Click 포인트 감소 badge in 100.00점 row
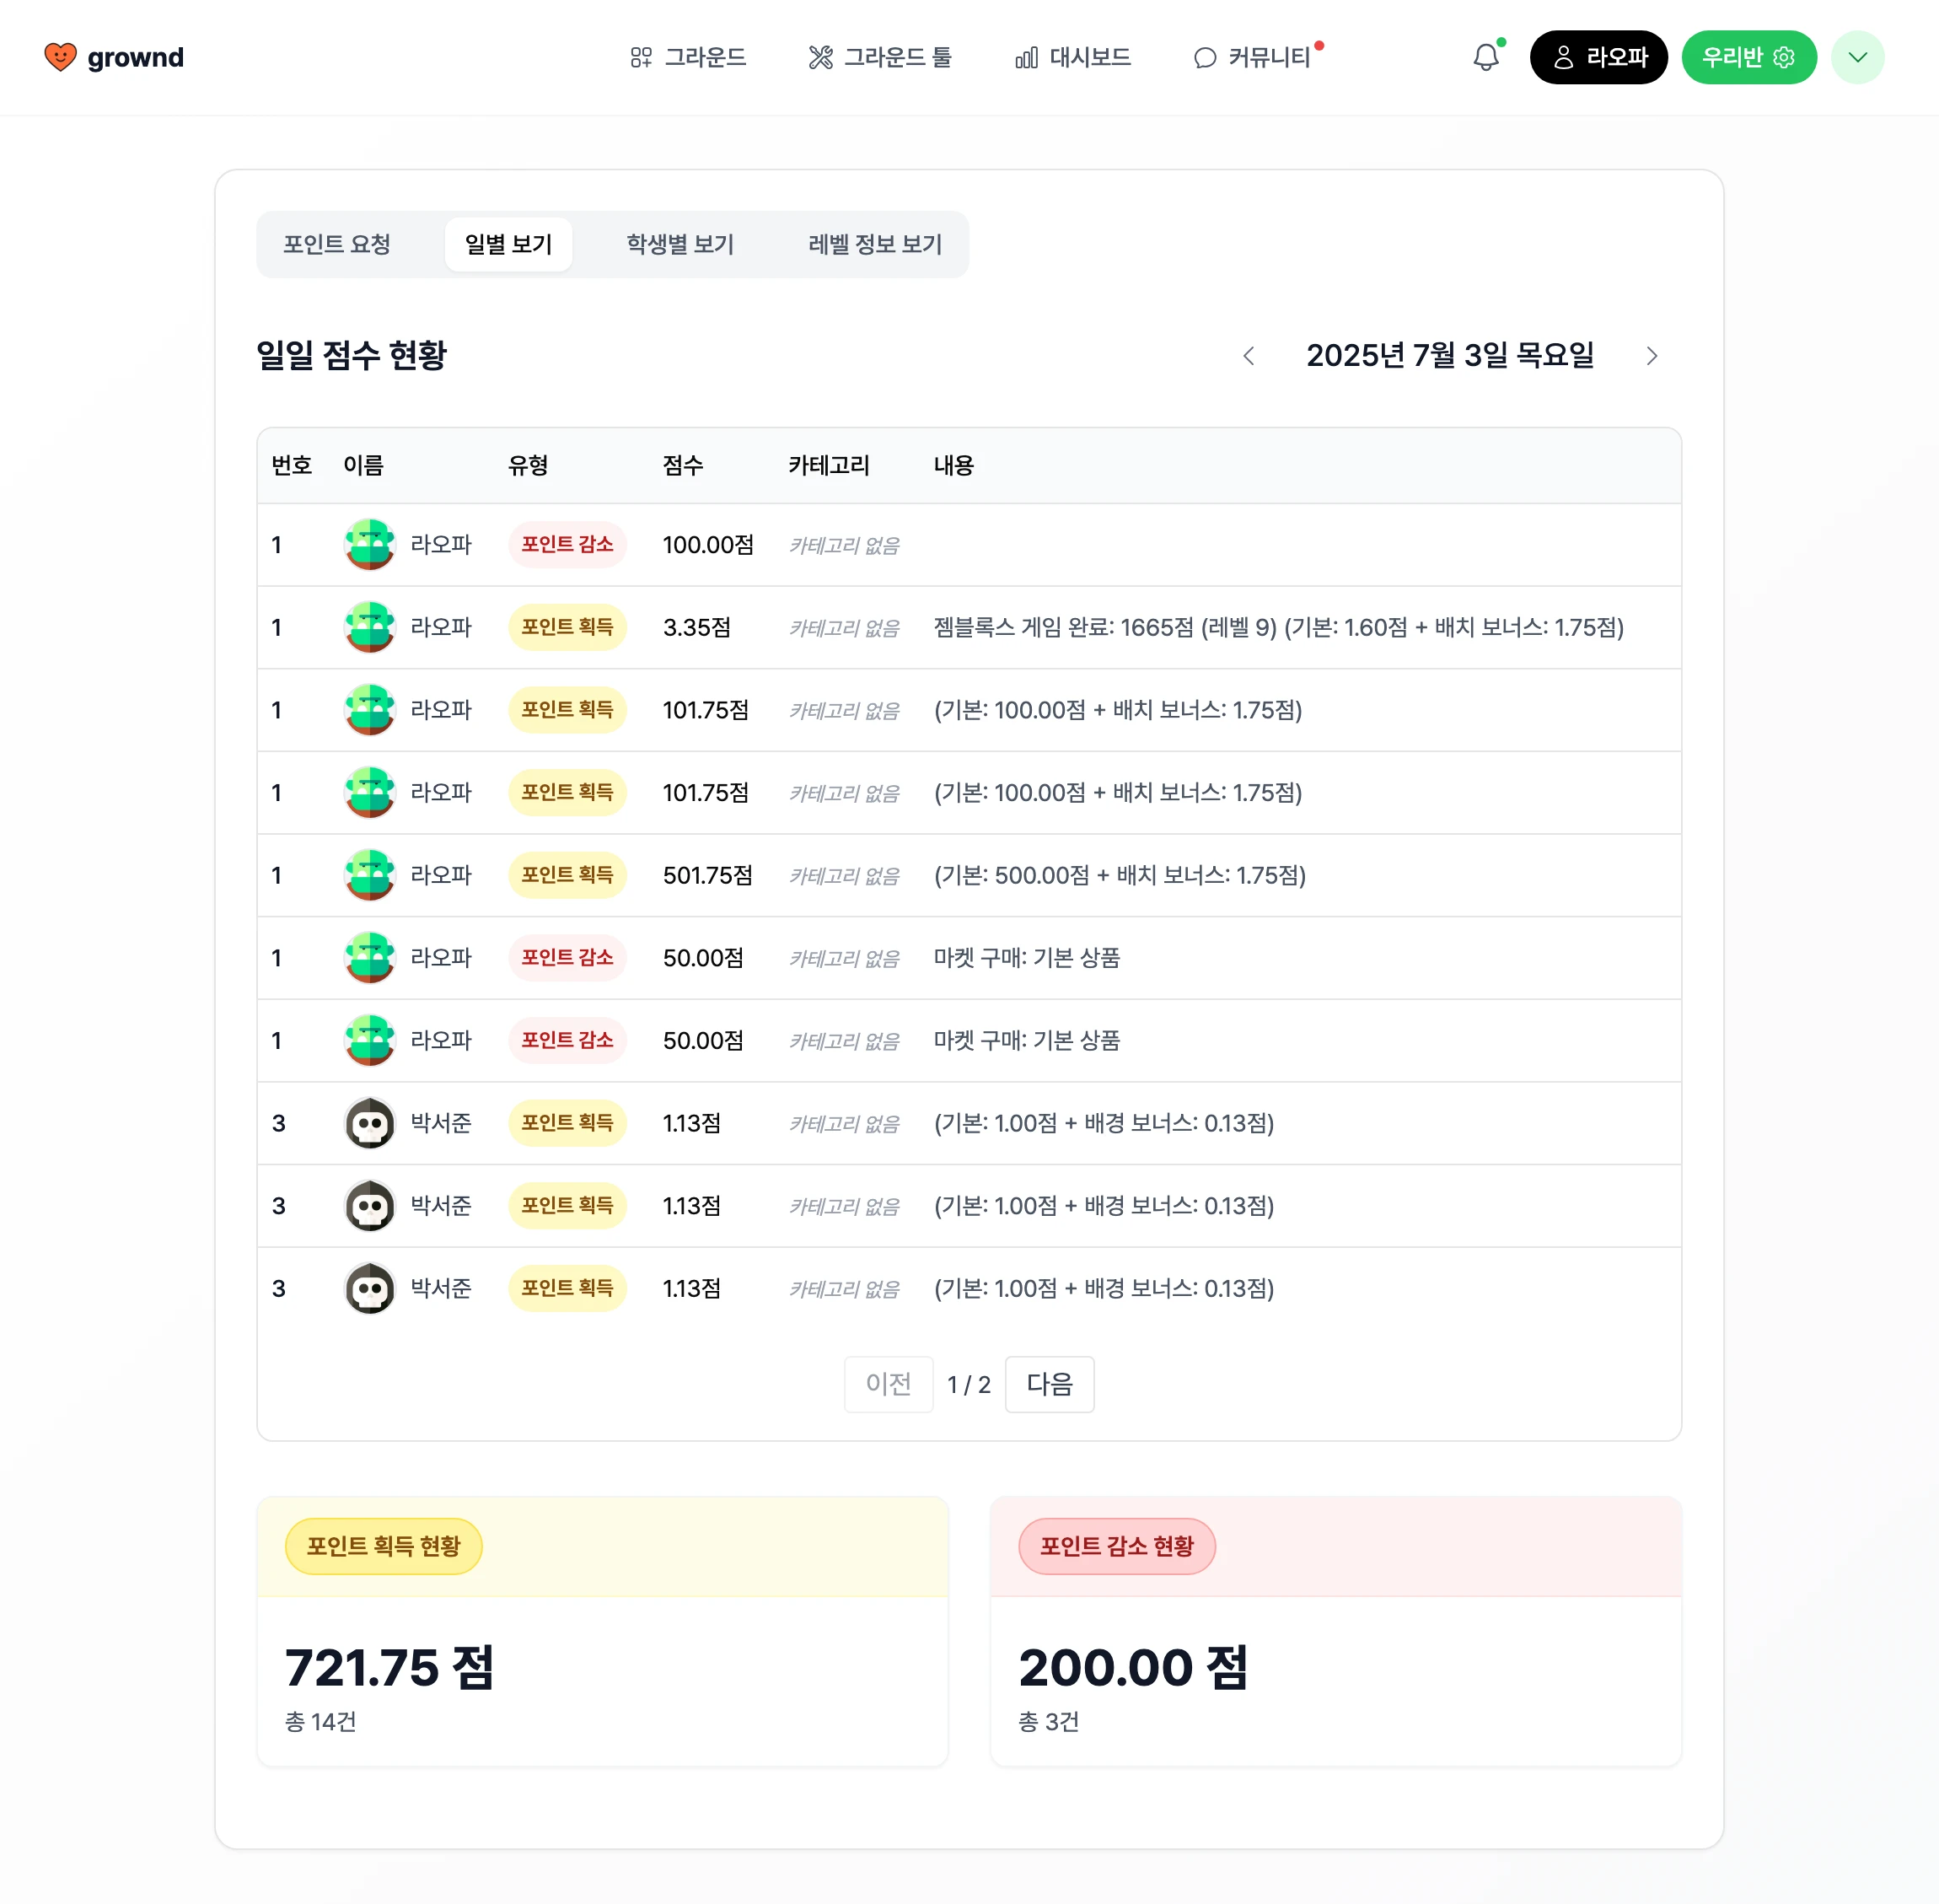Viewport: 1939px width, 1904px height. click(567, 544)
